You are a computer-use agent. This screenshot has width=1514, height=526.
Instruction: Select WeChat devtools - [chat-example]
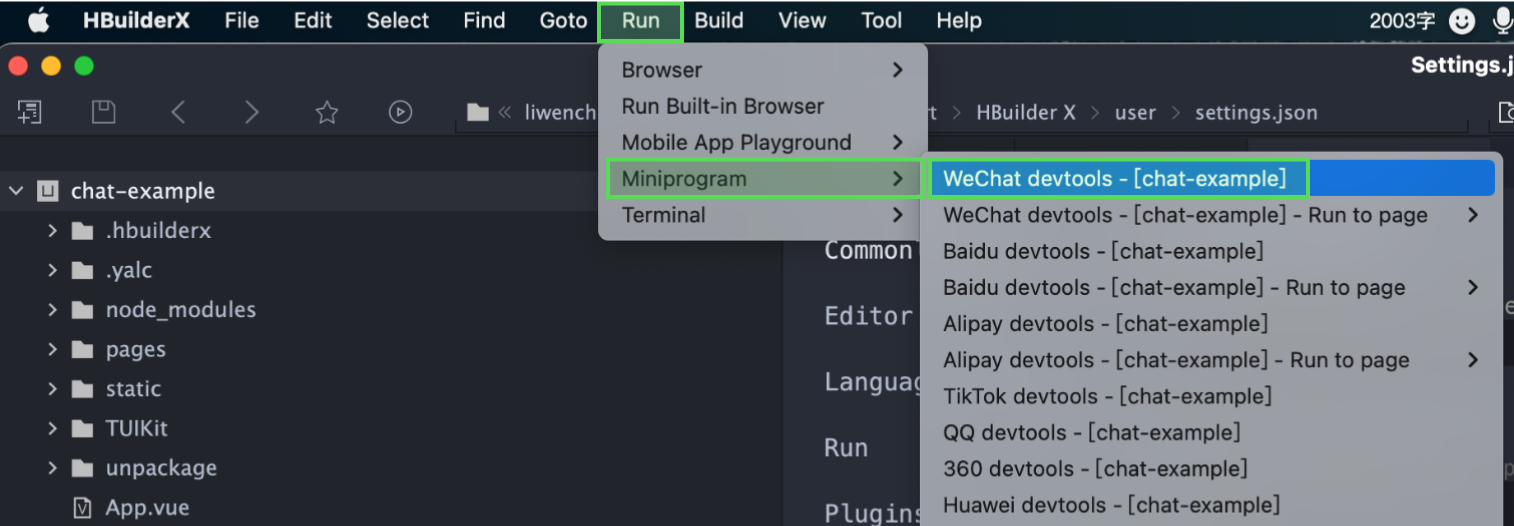click(x=1115, y=179)
